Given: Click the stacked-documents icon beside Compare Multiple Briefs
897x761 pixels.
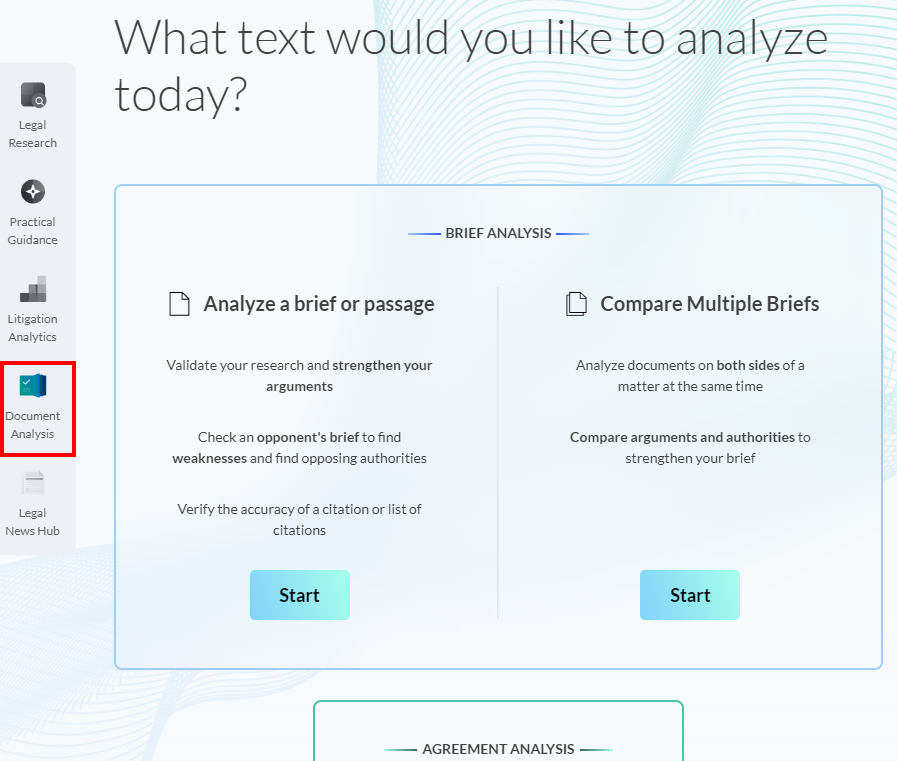Looking at the screenshot, I should click(x=576, y=302).
